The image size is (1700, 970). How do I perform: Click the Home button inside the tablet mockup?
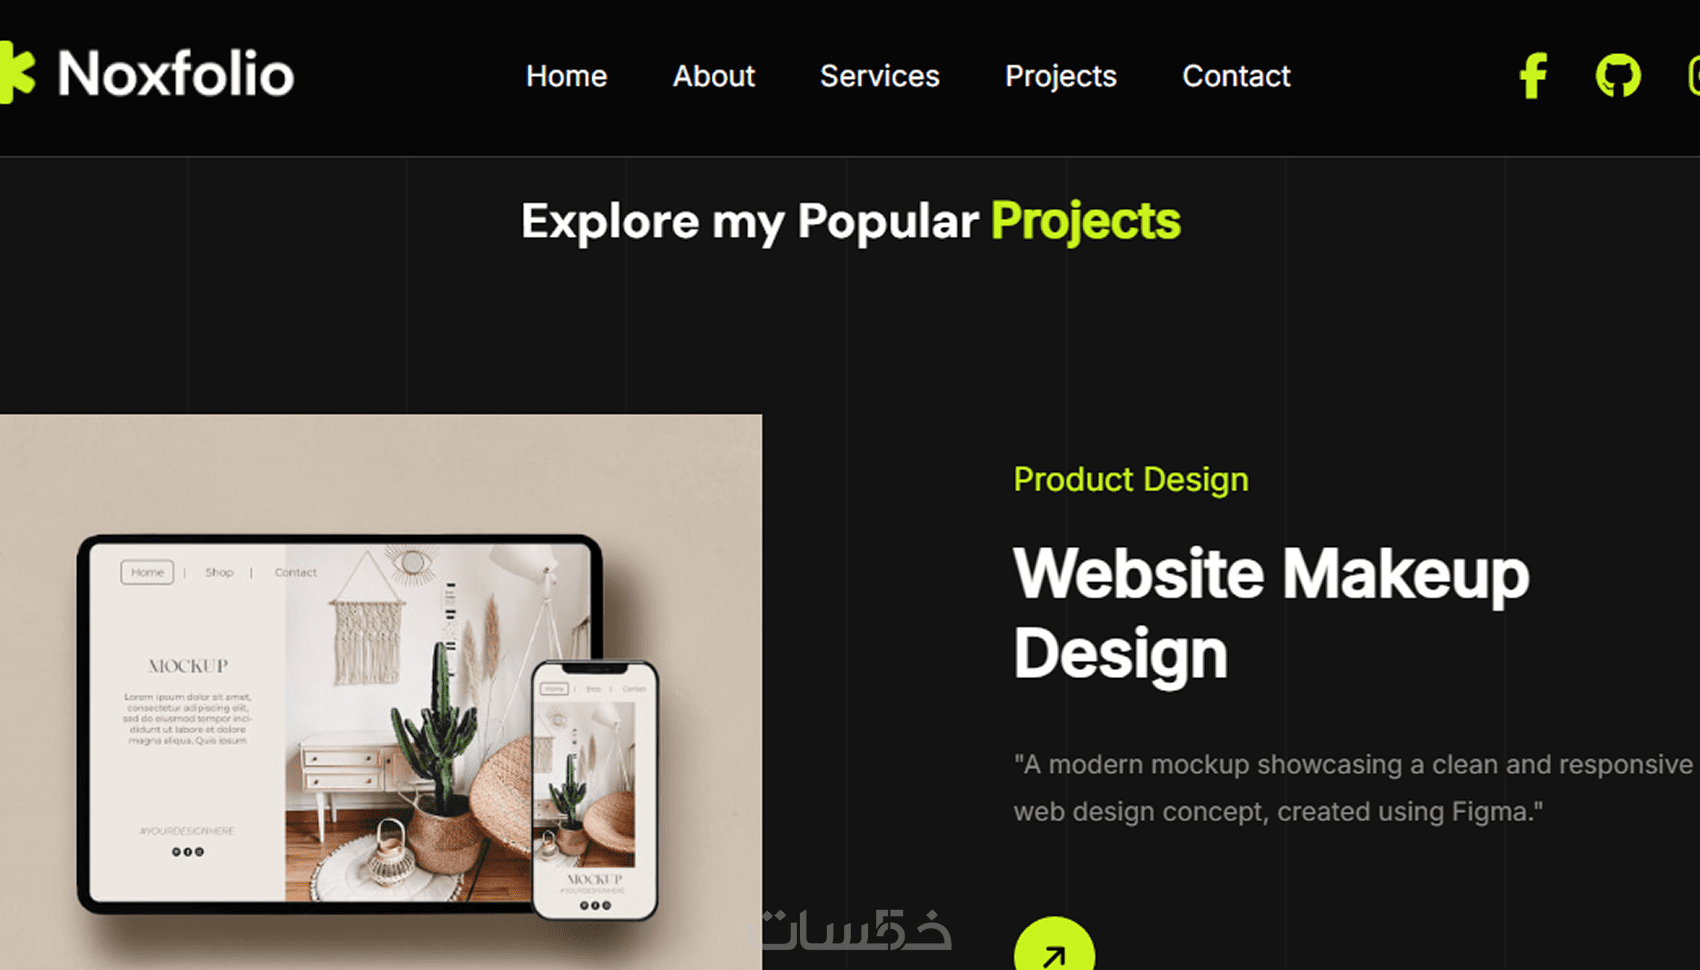(147, 572)
